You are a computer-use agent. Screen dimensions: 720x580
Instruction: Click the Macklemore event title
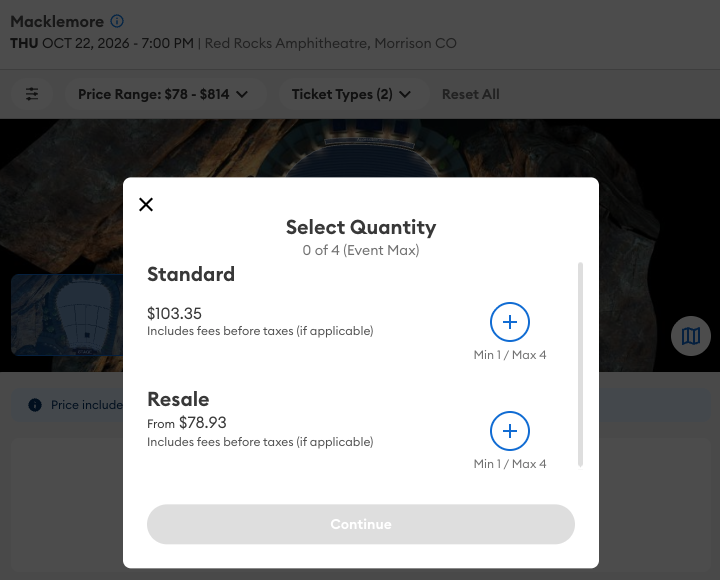pos(57,21)
